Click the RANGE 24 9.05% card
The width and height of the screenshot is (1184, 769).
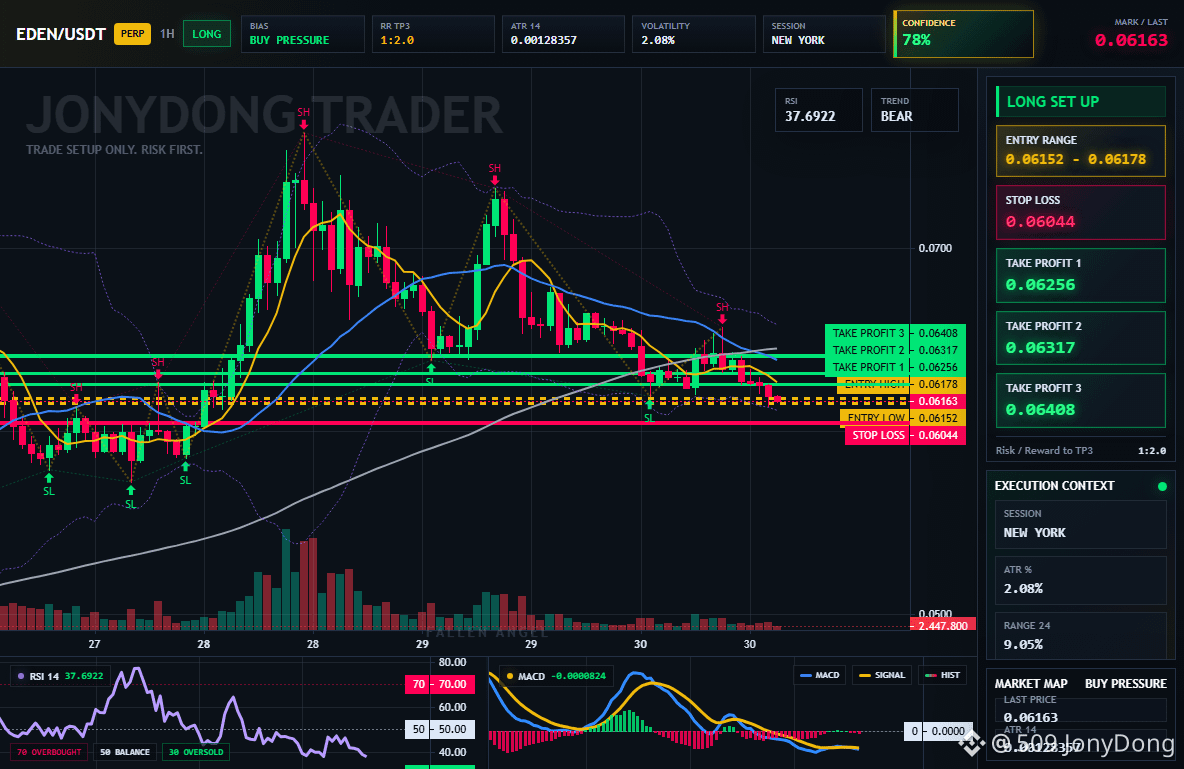pyautogui.click(x=1081, y=635)
